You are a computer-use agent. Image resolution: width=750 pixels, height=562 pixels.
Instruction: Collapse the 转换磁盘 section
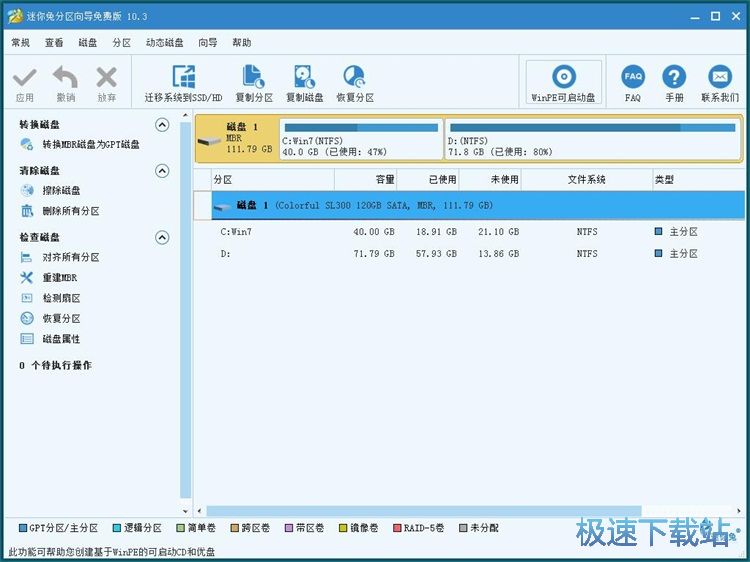click(x=162, y=125)
